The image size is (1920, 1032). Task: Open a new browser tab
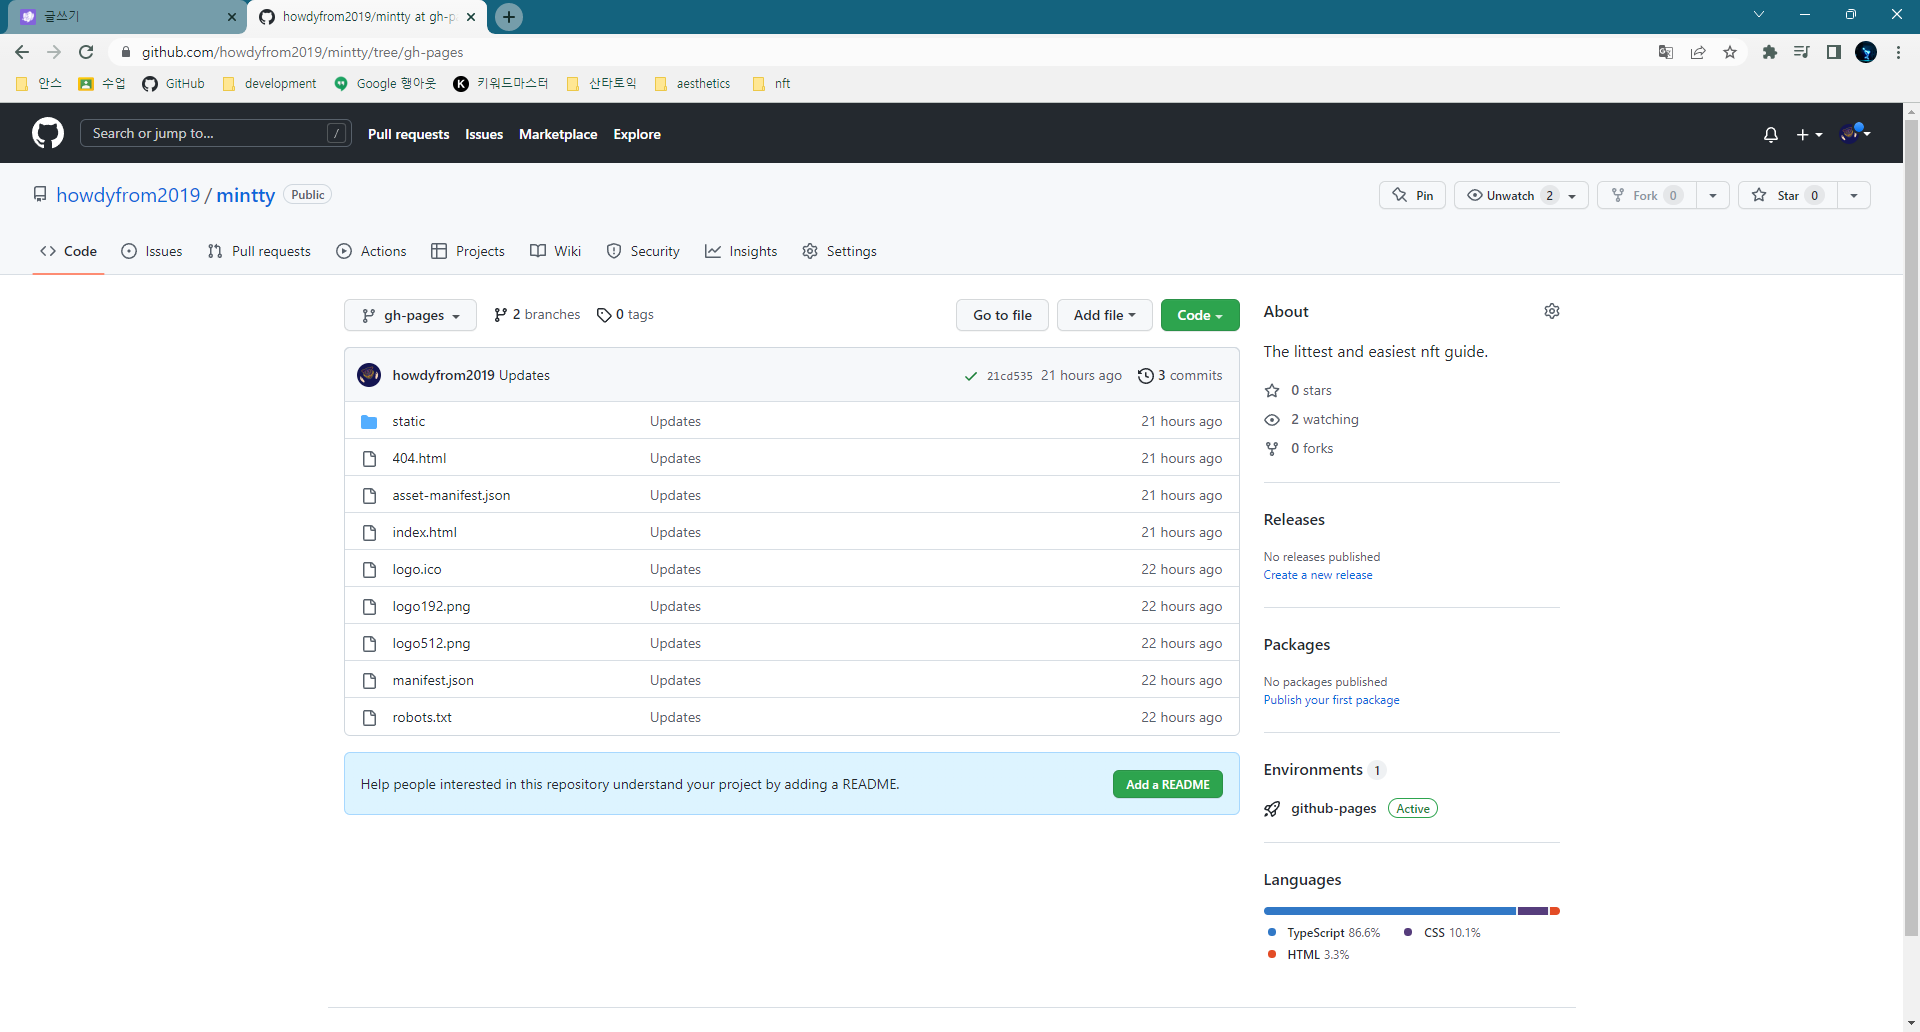point(509,17)
